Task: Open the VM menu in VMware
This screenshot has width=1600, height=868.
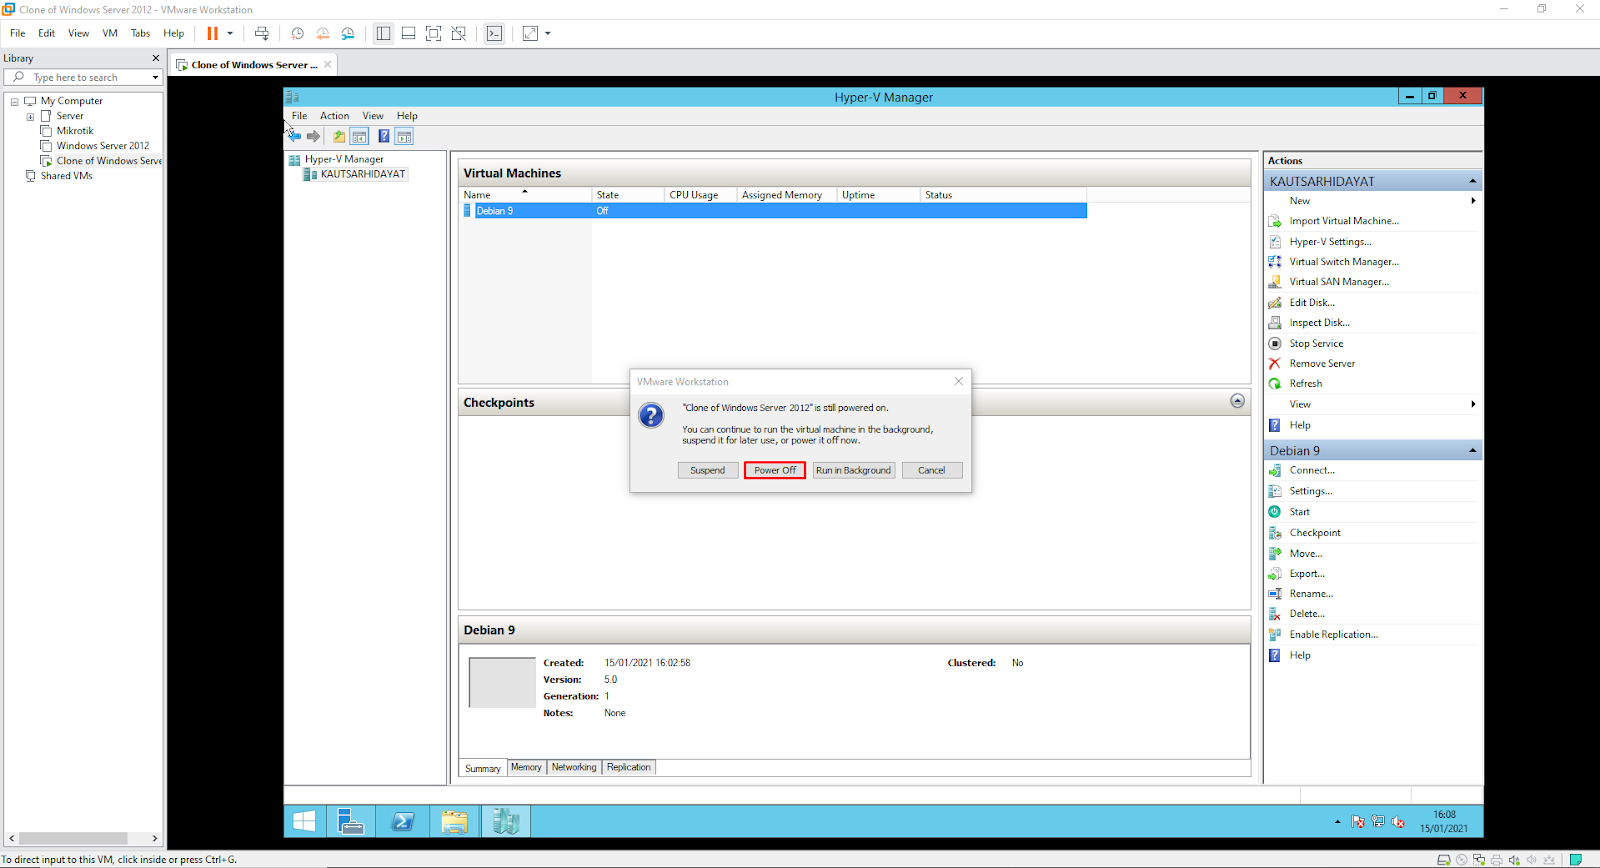Action: (x=110, y=33)
